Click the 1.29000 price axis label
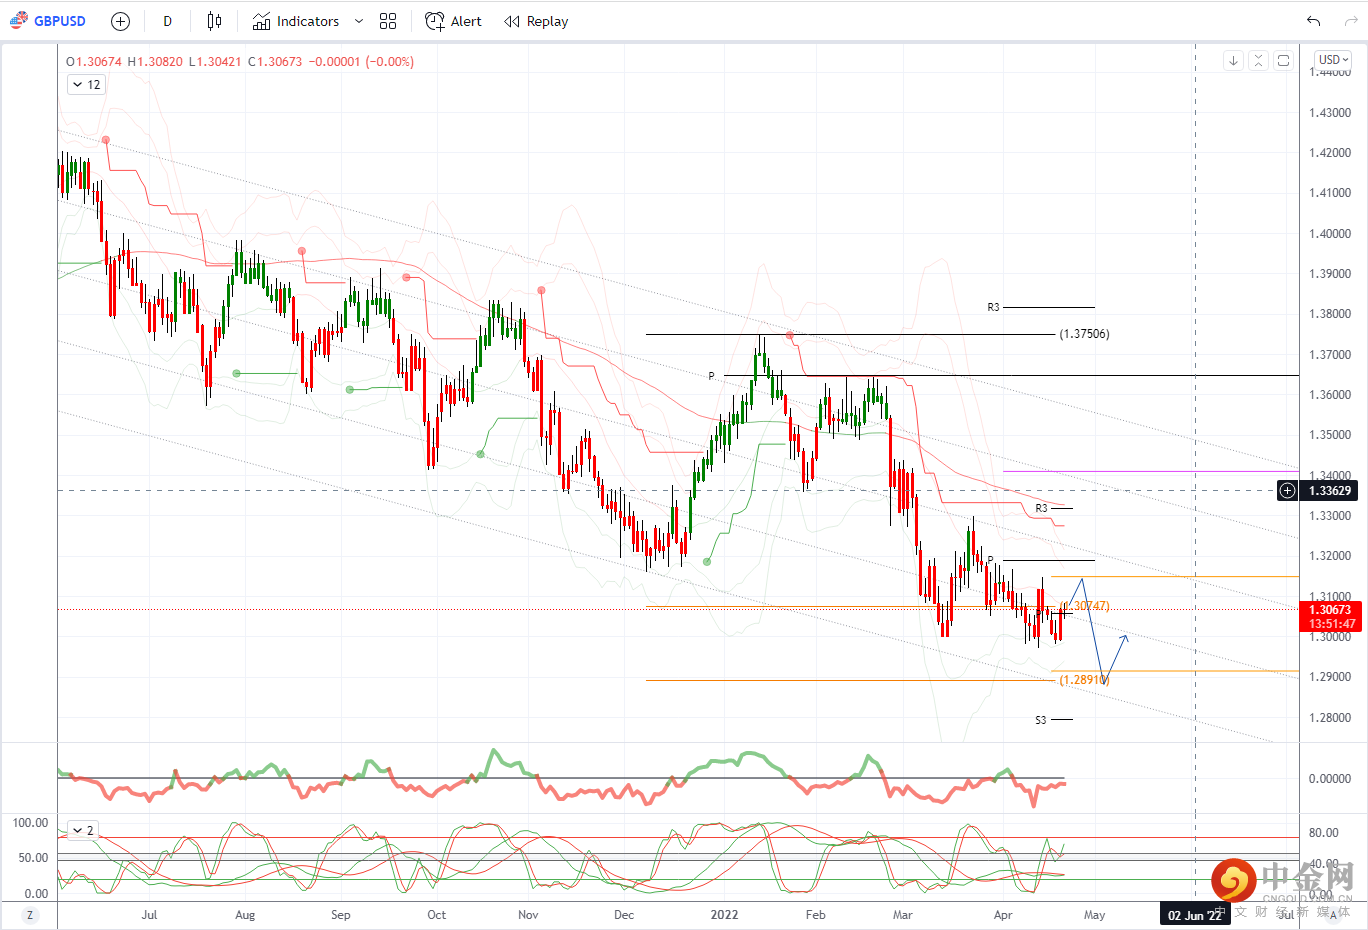Image resolution: width=1368 pixels, height=930 pixels. pyautogui.click(x=1330, y=677)
